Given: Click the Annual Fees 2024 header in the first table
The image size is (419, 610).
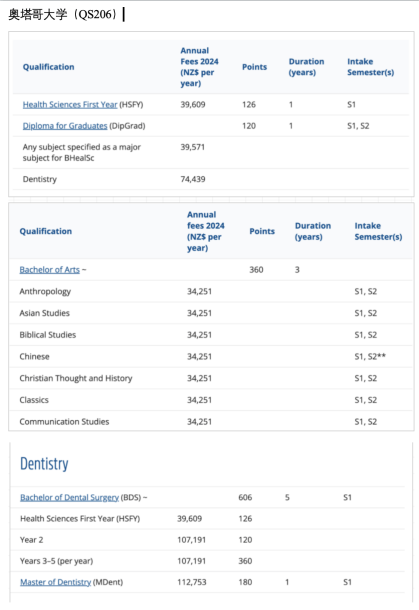Looking at the screenshot, I should [x=199, y=67].
